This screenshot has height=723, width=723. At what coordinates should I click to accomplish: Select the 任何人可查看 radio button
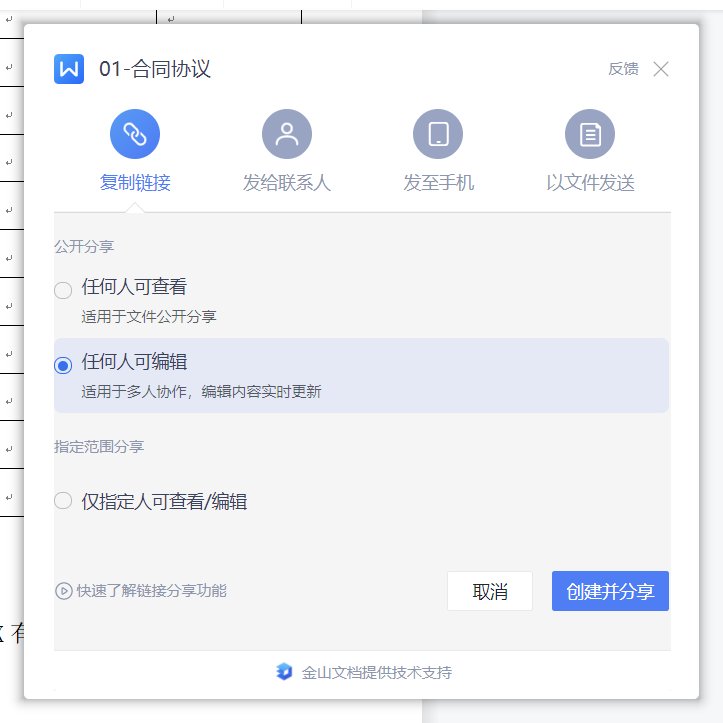(63, 290)
